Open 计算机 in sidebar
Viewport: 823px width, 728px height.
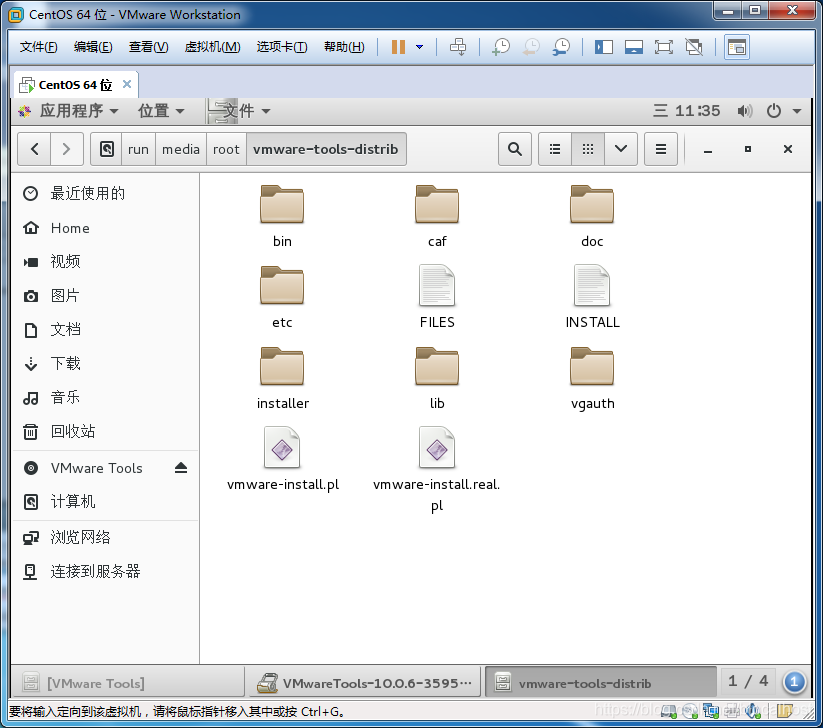(105, 502)
